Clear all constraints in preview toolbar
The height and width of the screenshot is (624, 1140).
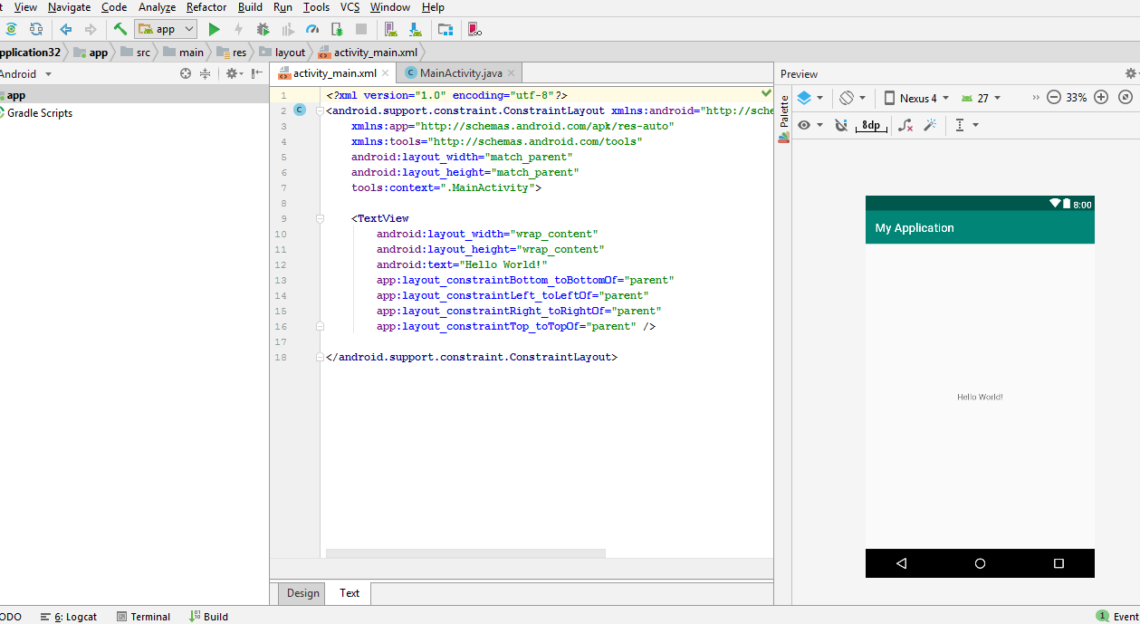(906, 125)
